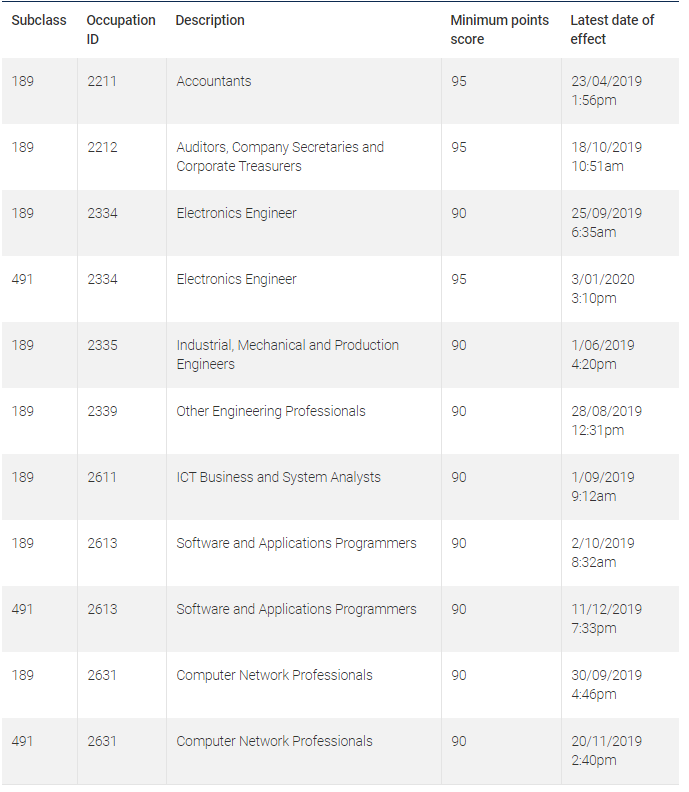
Task: Select Auditors, Company Secretaries and Corporate Treasurers
Action: pos(280,156)
